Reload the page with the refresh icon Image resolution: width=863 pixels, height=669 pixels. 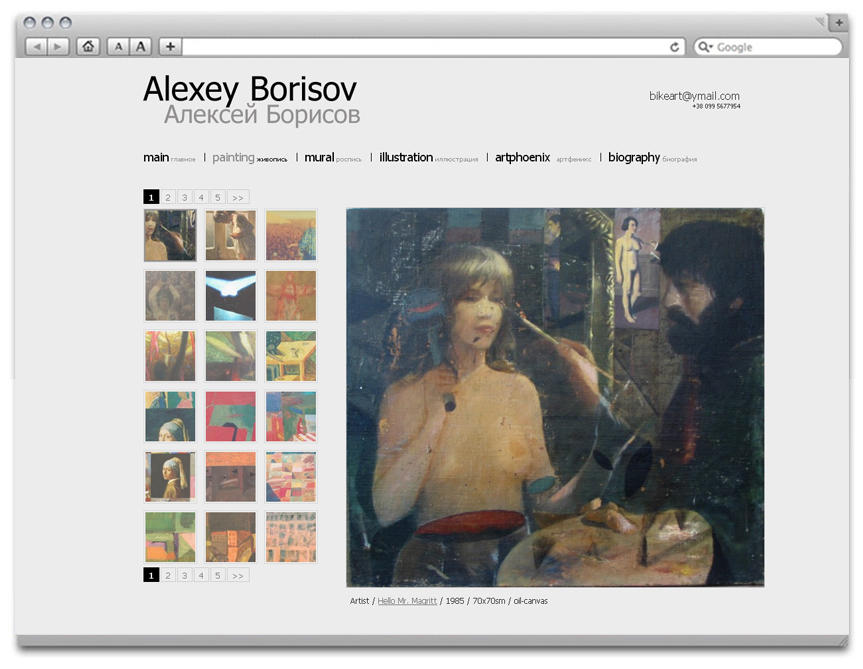674,47
